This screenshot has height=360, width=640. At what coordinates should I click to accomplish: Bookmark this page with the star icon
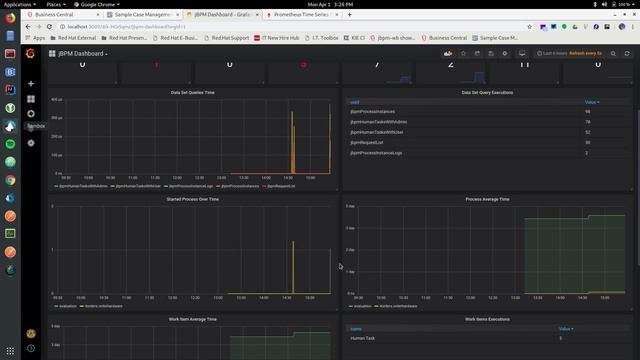(529, 27)
